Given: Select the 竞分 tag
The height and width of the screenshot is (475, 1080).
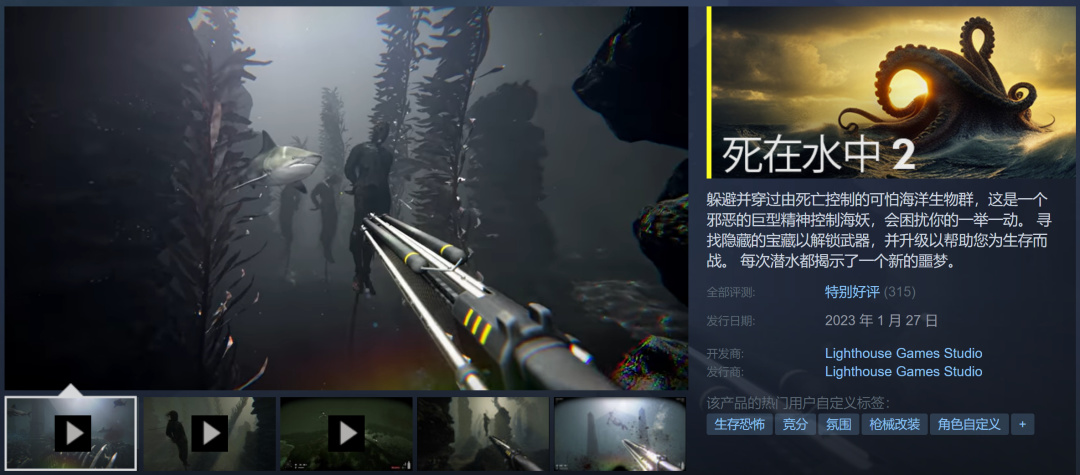Looking at the screenshot, I should (x=795, y=424).
